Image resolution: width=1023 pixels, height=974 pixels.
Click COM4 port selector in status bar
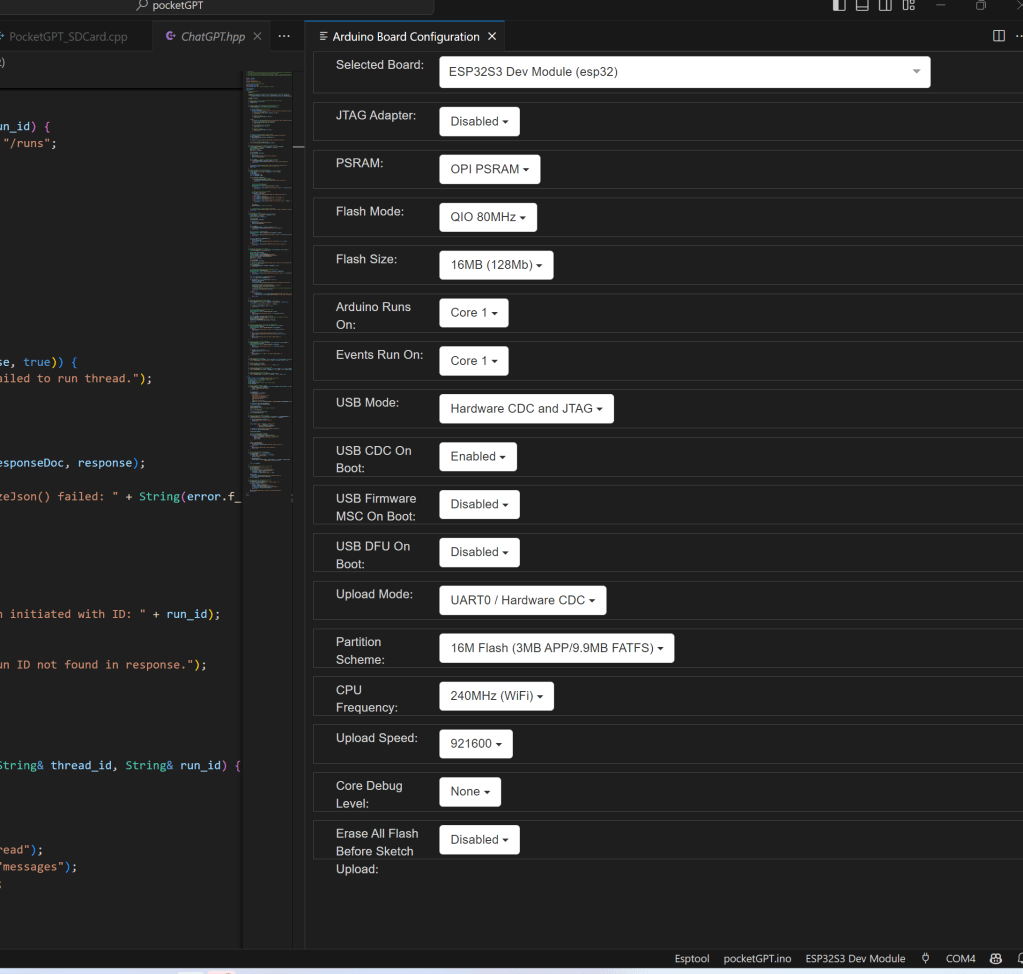coord(960,958)
